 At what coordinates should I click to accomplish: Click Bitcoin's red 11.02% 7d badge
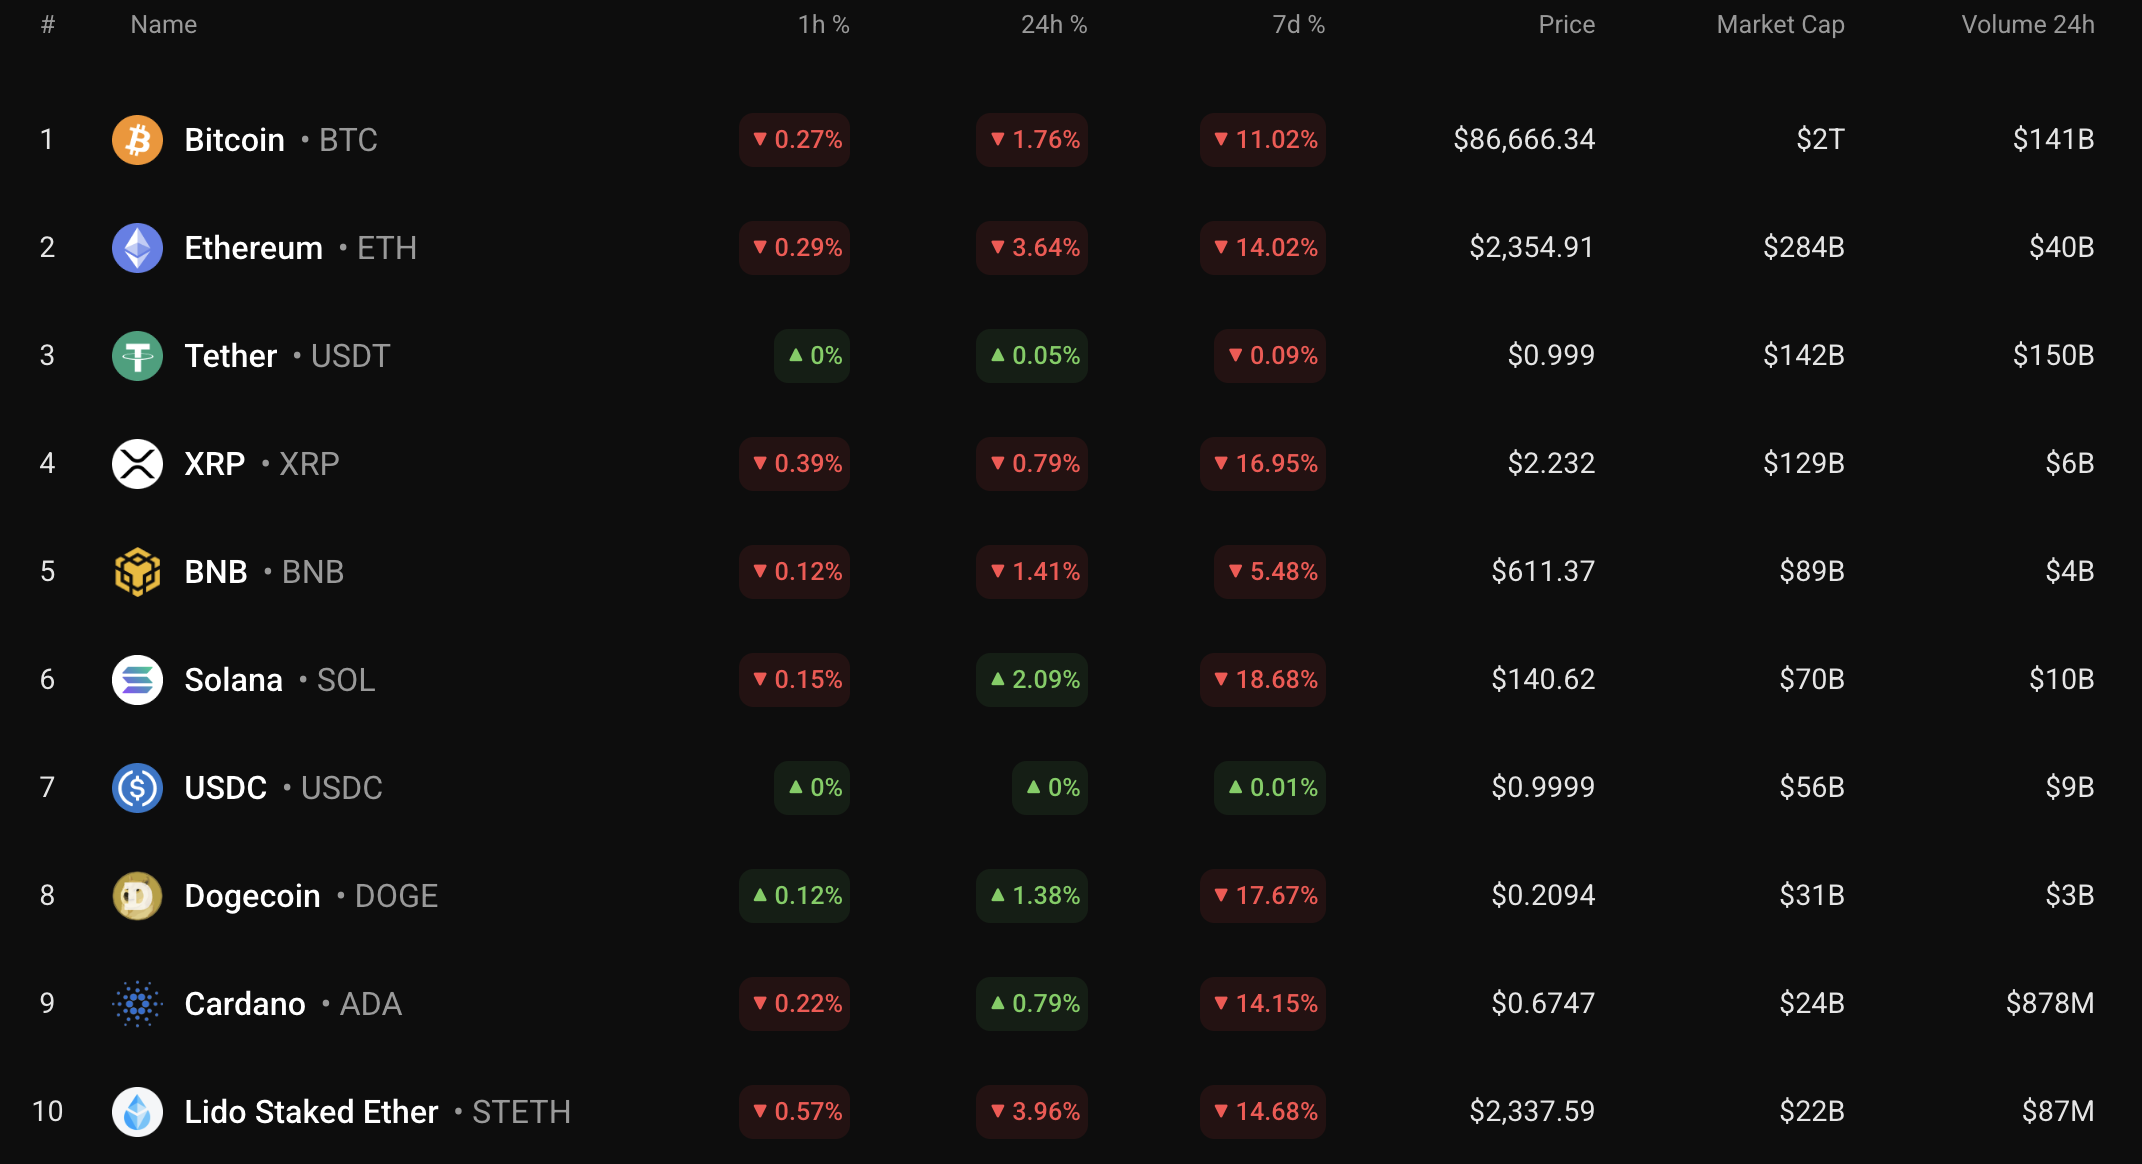point(1263,140)
